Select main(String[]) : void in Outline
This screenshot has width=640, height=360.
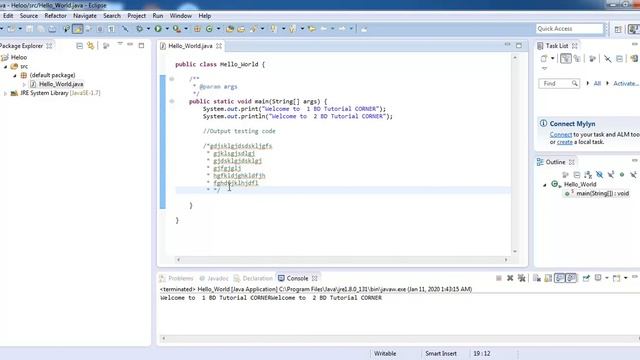coord(602,193)
